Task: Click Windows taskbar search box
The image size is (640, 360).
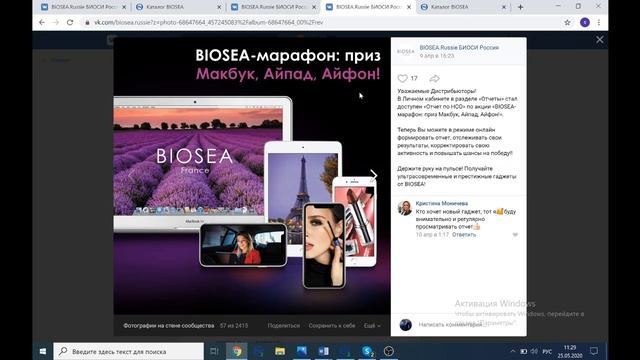Action: point(129,351)
